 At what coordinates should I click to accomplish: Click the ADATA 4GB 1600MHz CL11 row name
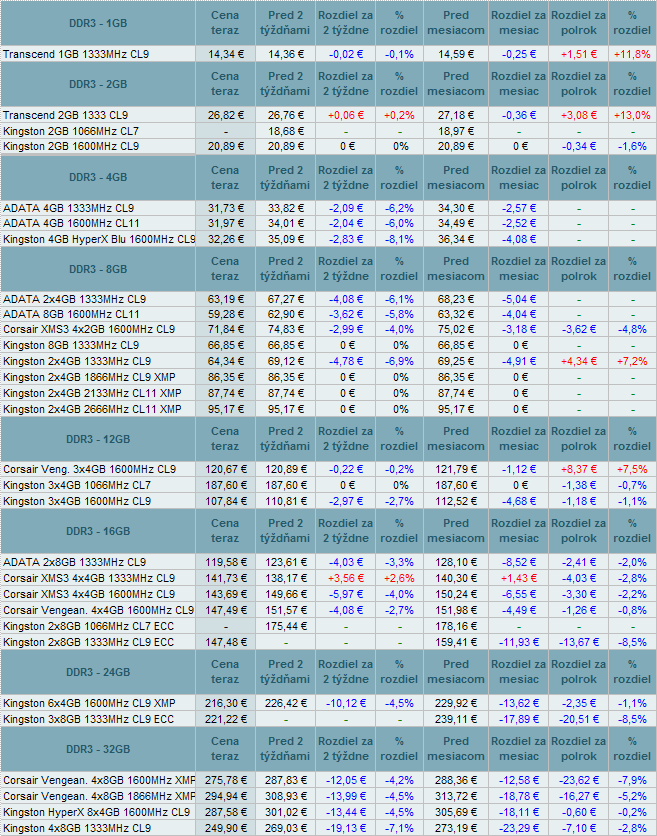pyautogui.click(x=71, y=223)
